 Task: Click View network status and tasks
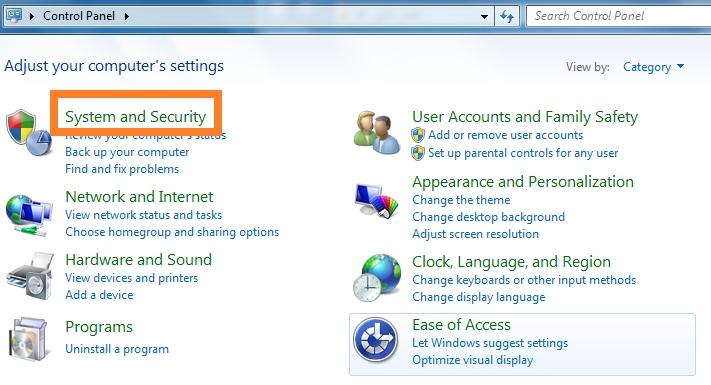pos(144,215)
